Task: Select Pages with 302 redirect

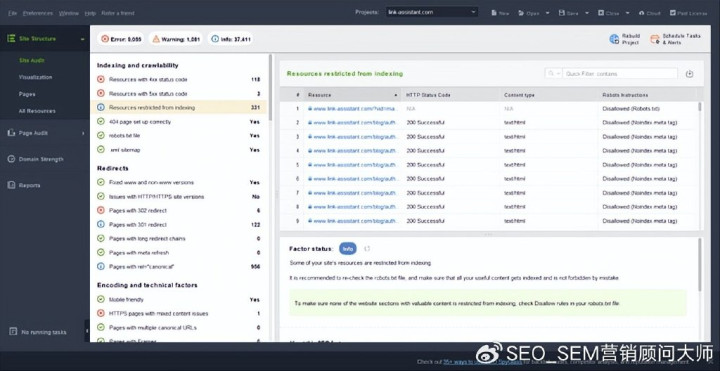Action: (x=179, y=210)
